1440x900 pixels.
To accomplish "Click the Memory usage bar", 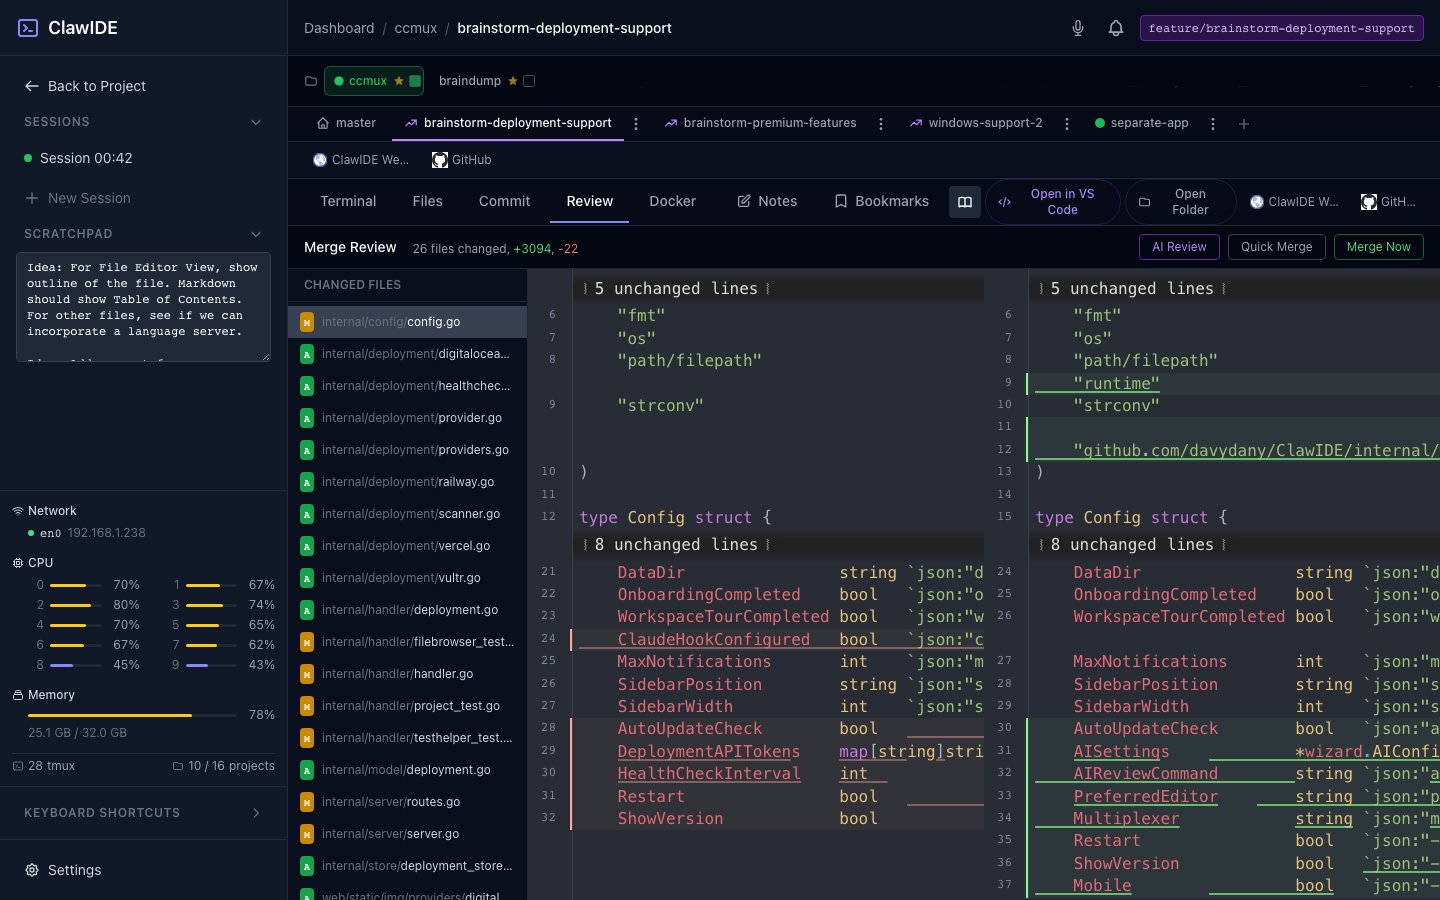I will pos(132,715).
